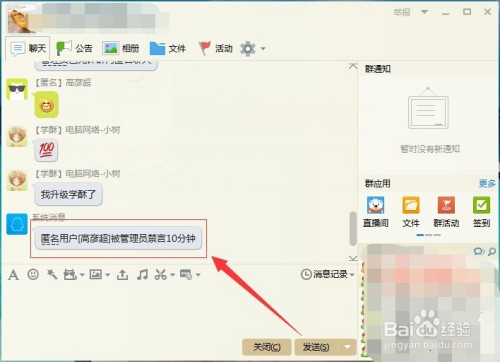Click the upload file icon
Viewport: 500px width, 362px height.
pyautogui.click(x=122, y=275)
